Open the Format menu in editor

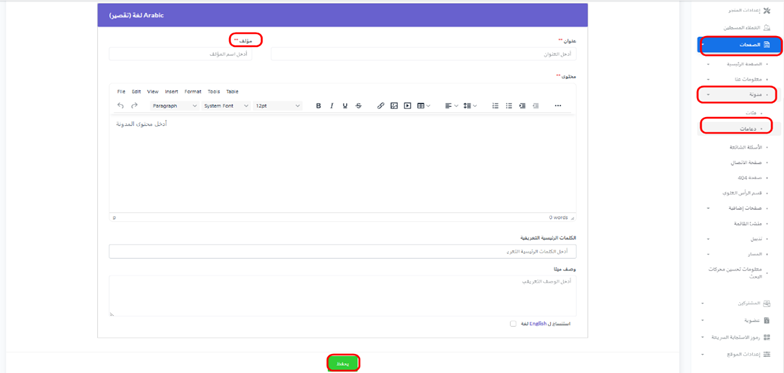(193, 92)
